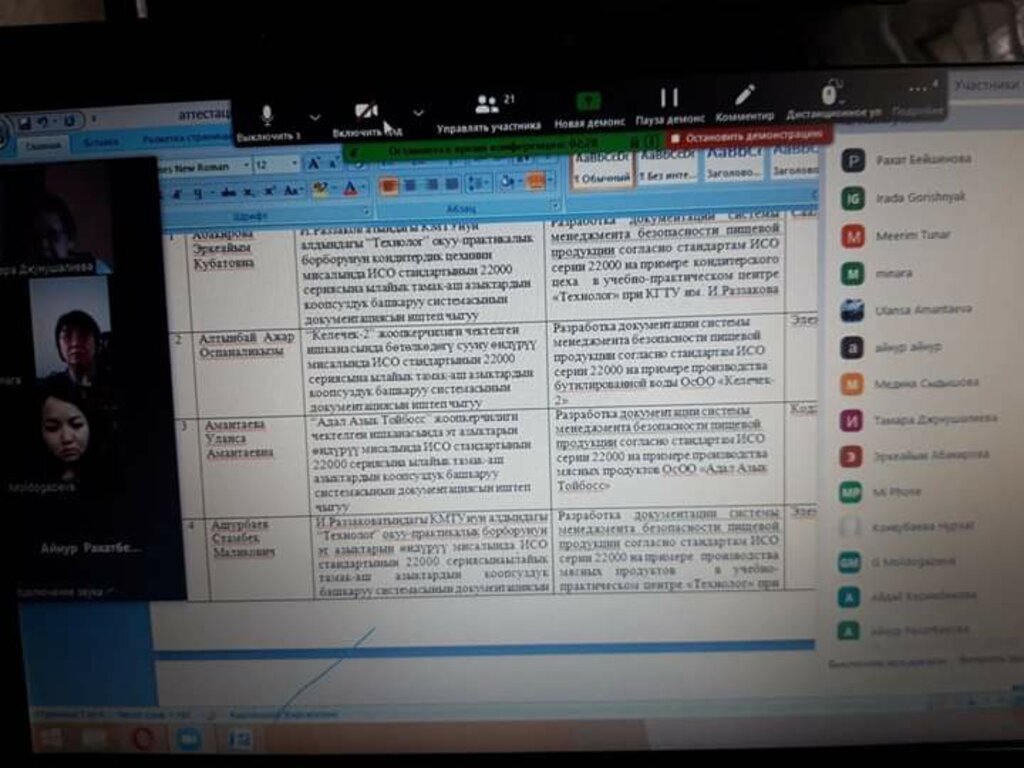Center the paragraph text
1024x768 pixels.
410,185
